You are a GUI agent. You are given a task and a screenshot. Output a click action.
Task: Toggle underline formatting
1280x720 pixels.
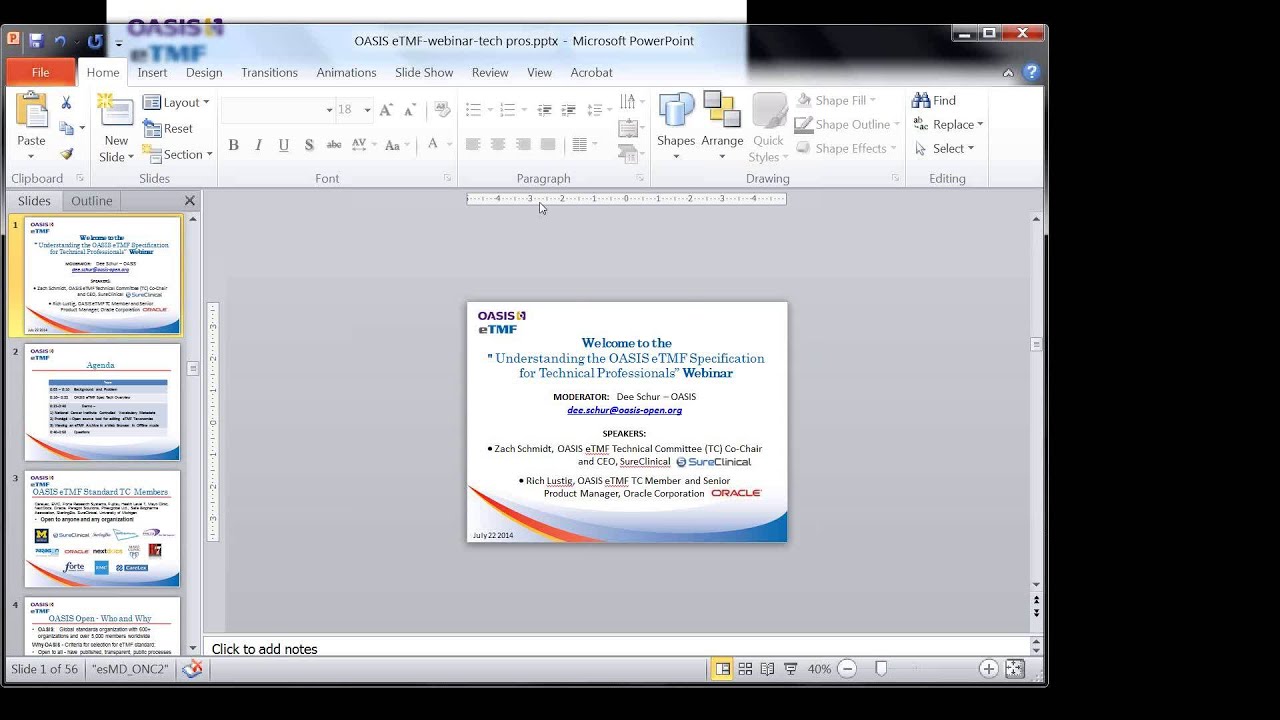(x=283, y=145)
